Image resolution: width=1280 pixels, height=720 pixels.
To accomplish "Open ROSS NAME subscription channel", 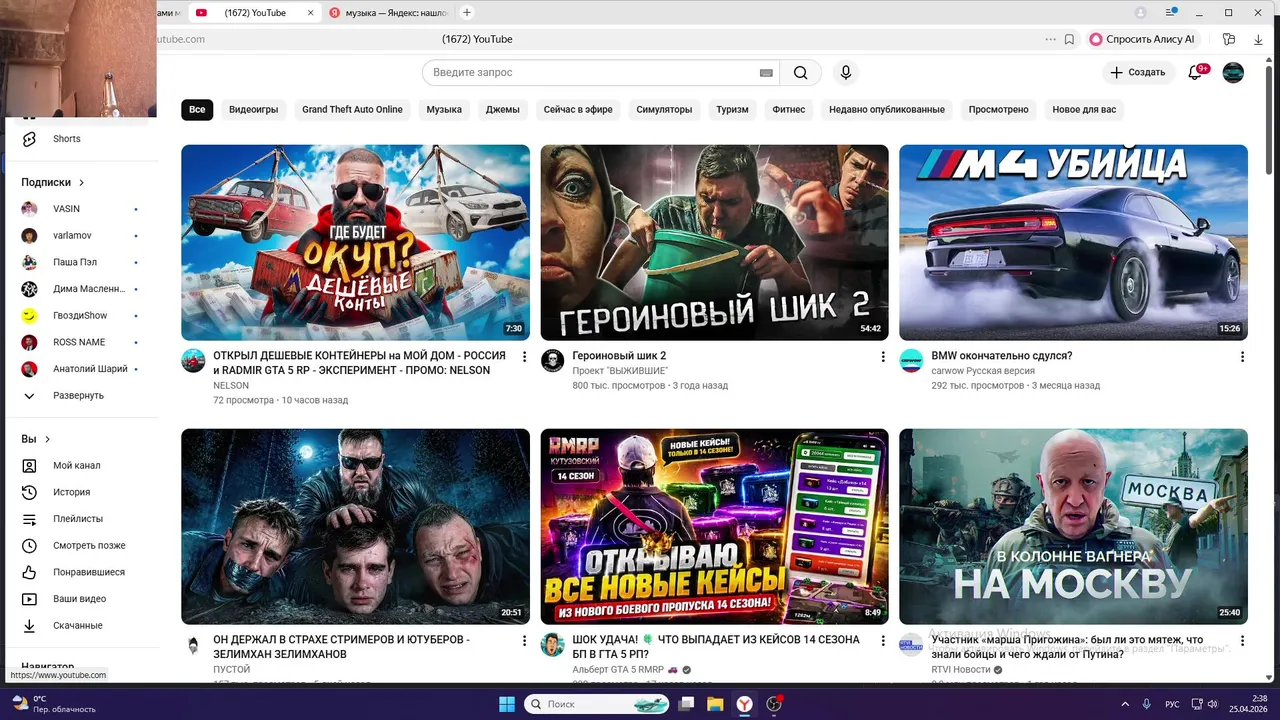I will (80, 342).
